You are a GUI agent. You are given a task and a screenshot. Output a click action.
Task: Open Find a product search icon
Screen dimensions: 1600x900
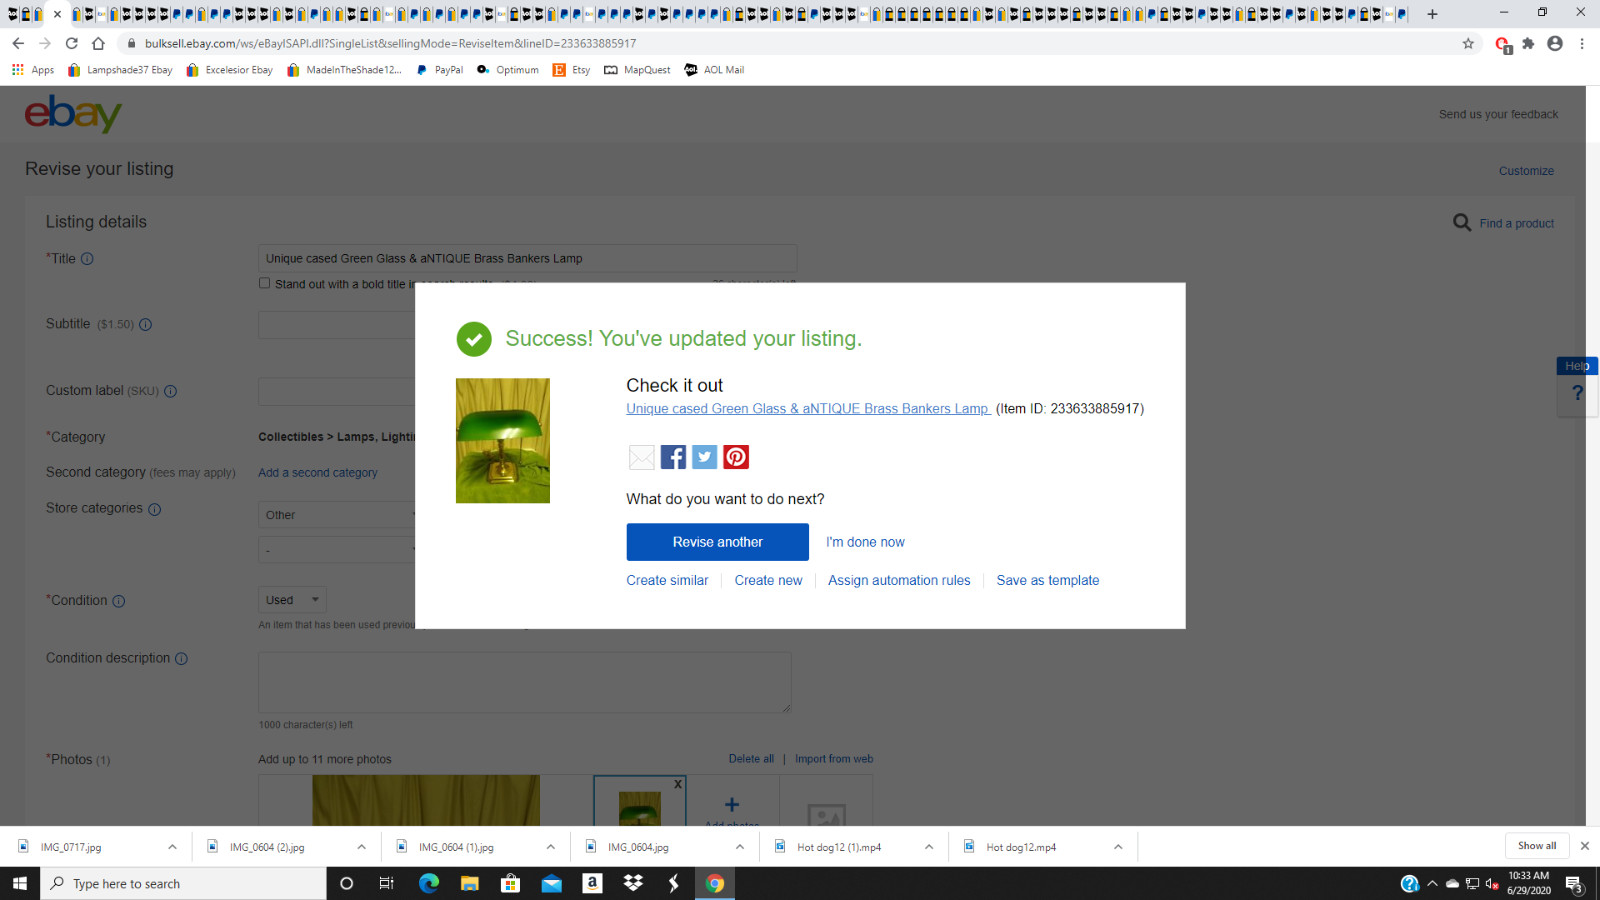1462,223
